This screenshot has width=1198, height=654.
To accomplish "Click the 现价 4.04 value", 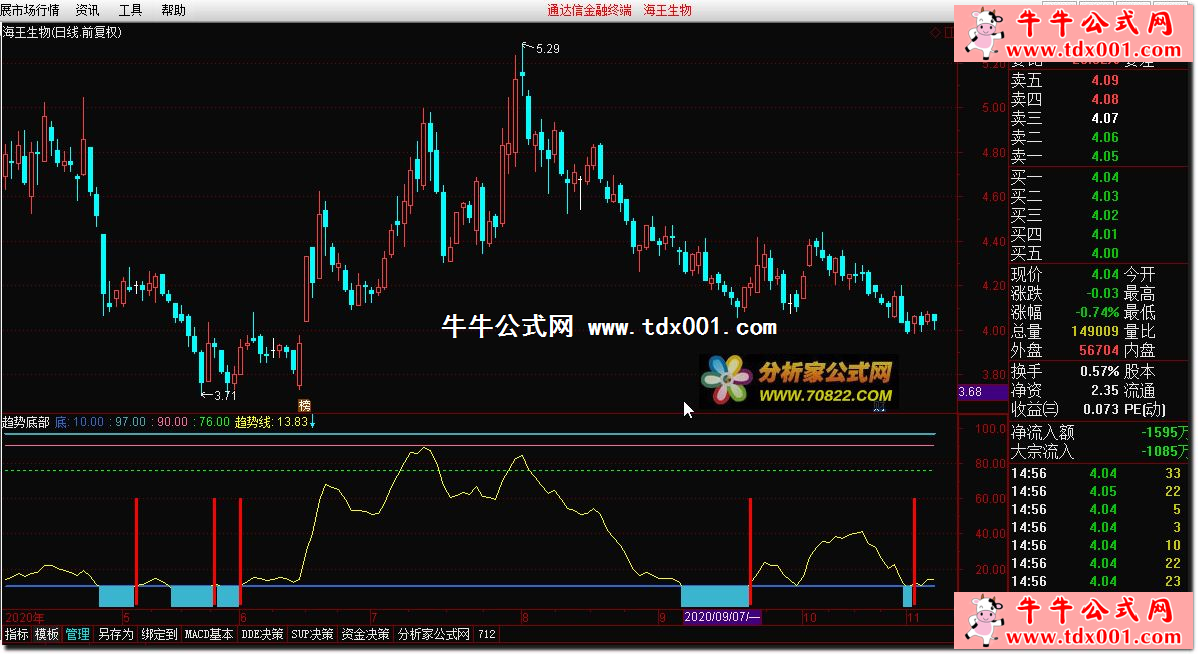I will (1105, 274).
